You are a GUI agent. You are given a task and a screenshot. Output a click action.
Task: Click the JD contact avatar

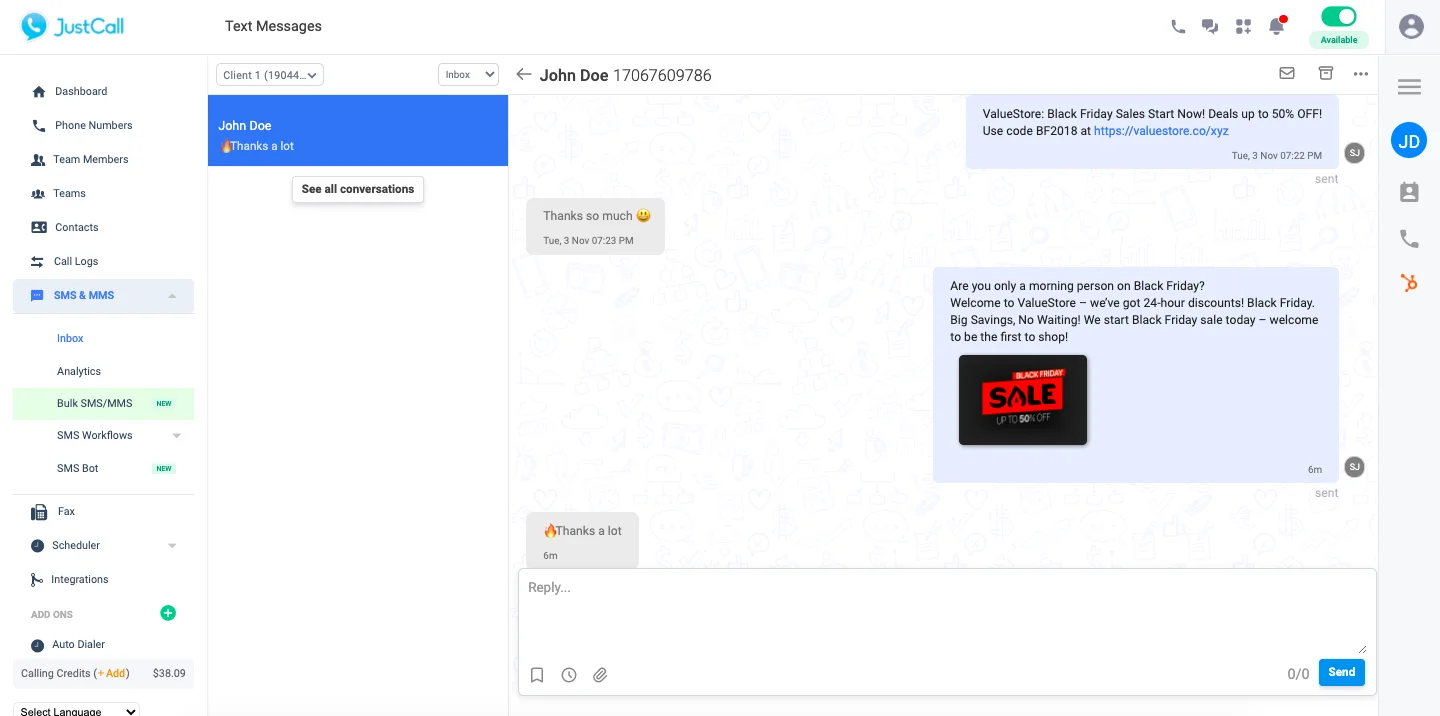tap(1409, 141)
